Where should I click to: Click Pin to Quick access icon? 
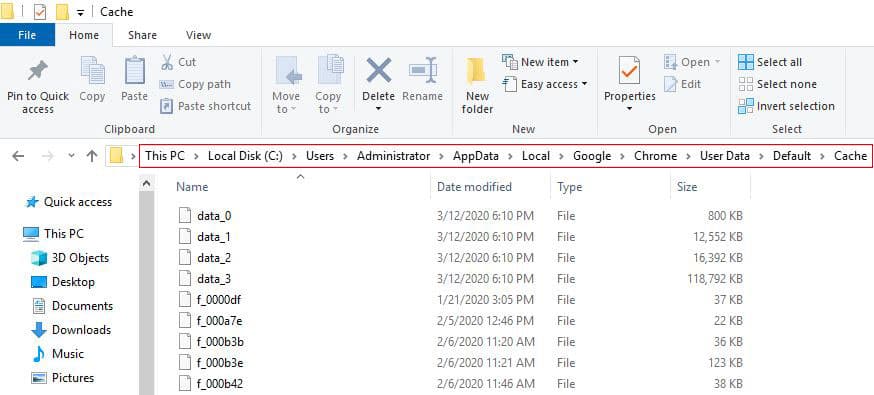pyautogui.click(x=38, y=71)
